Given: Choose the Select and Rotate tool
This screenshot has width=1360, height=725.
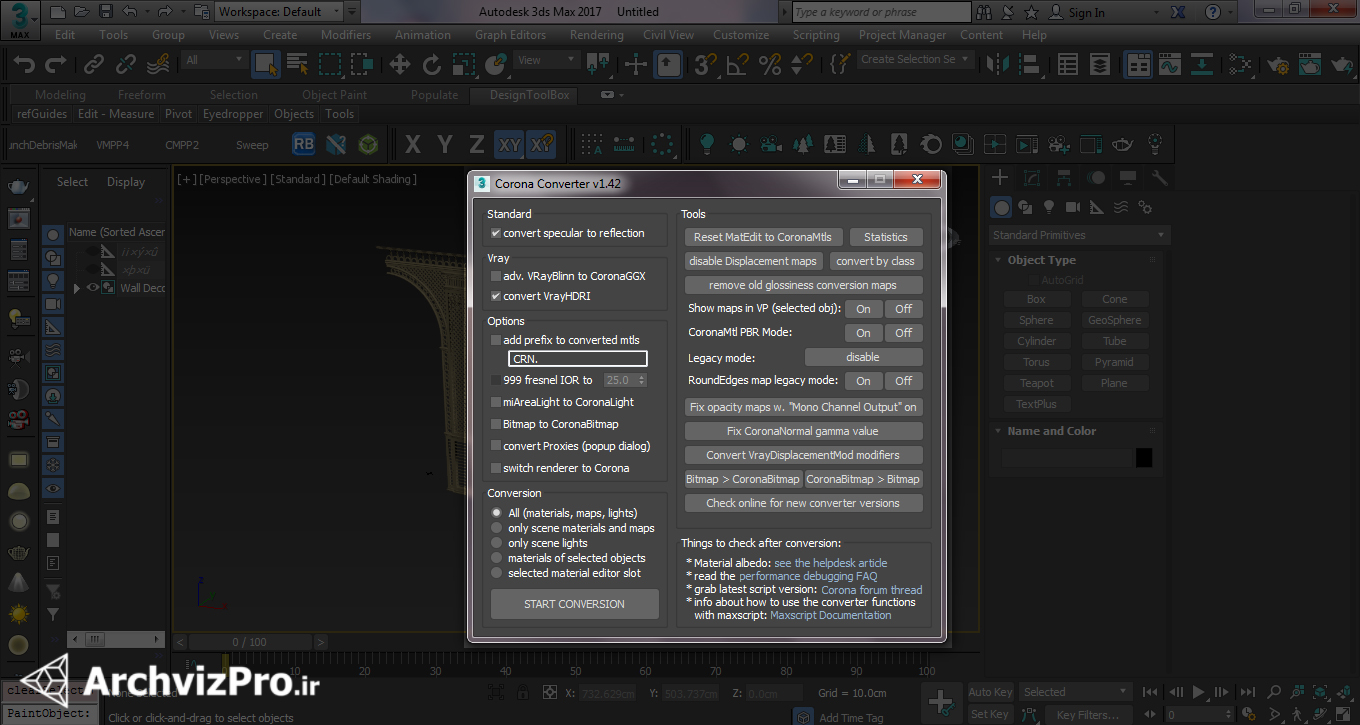Looking at the screenshot, I should tap(432, 64).
